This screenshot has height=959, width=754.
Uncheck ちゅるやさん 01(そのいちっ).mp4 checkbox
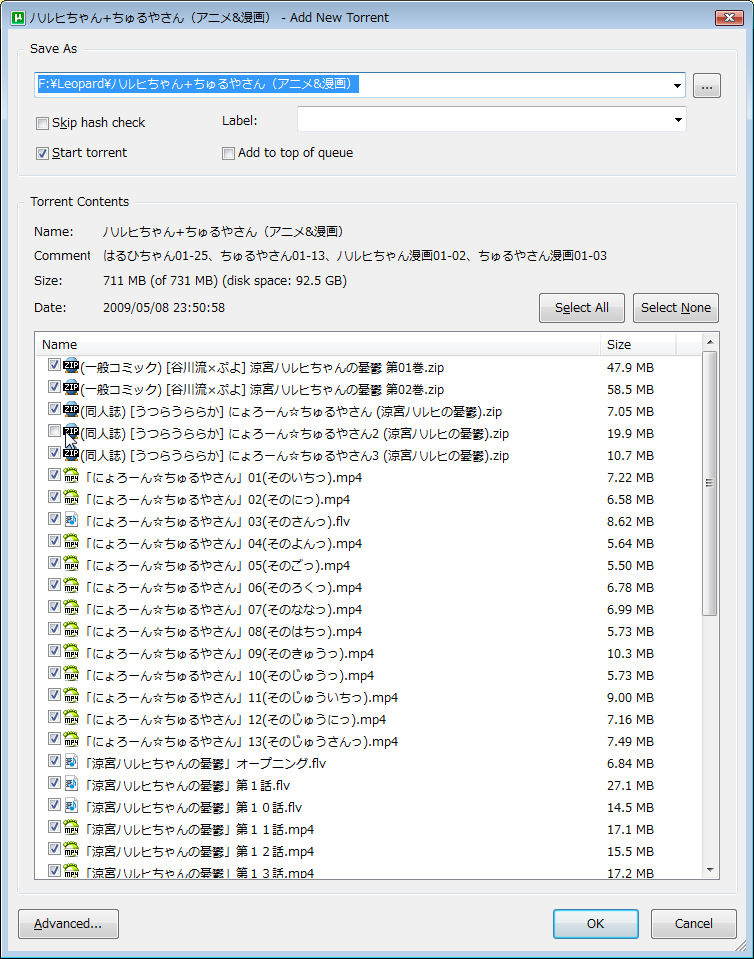point(54,475)
